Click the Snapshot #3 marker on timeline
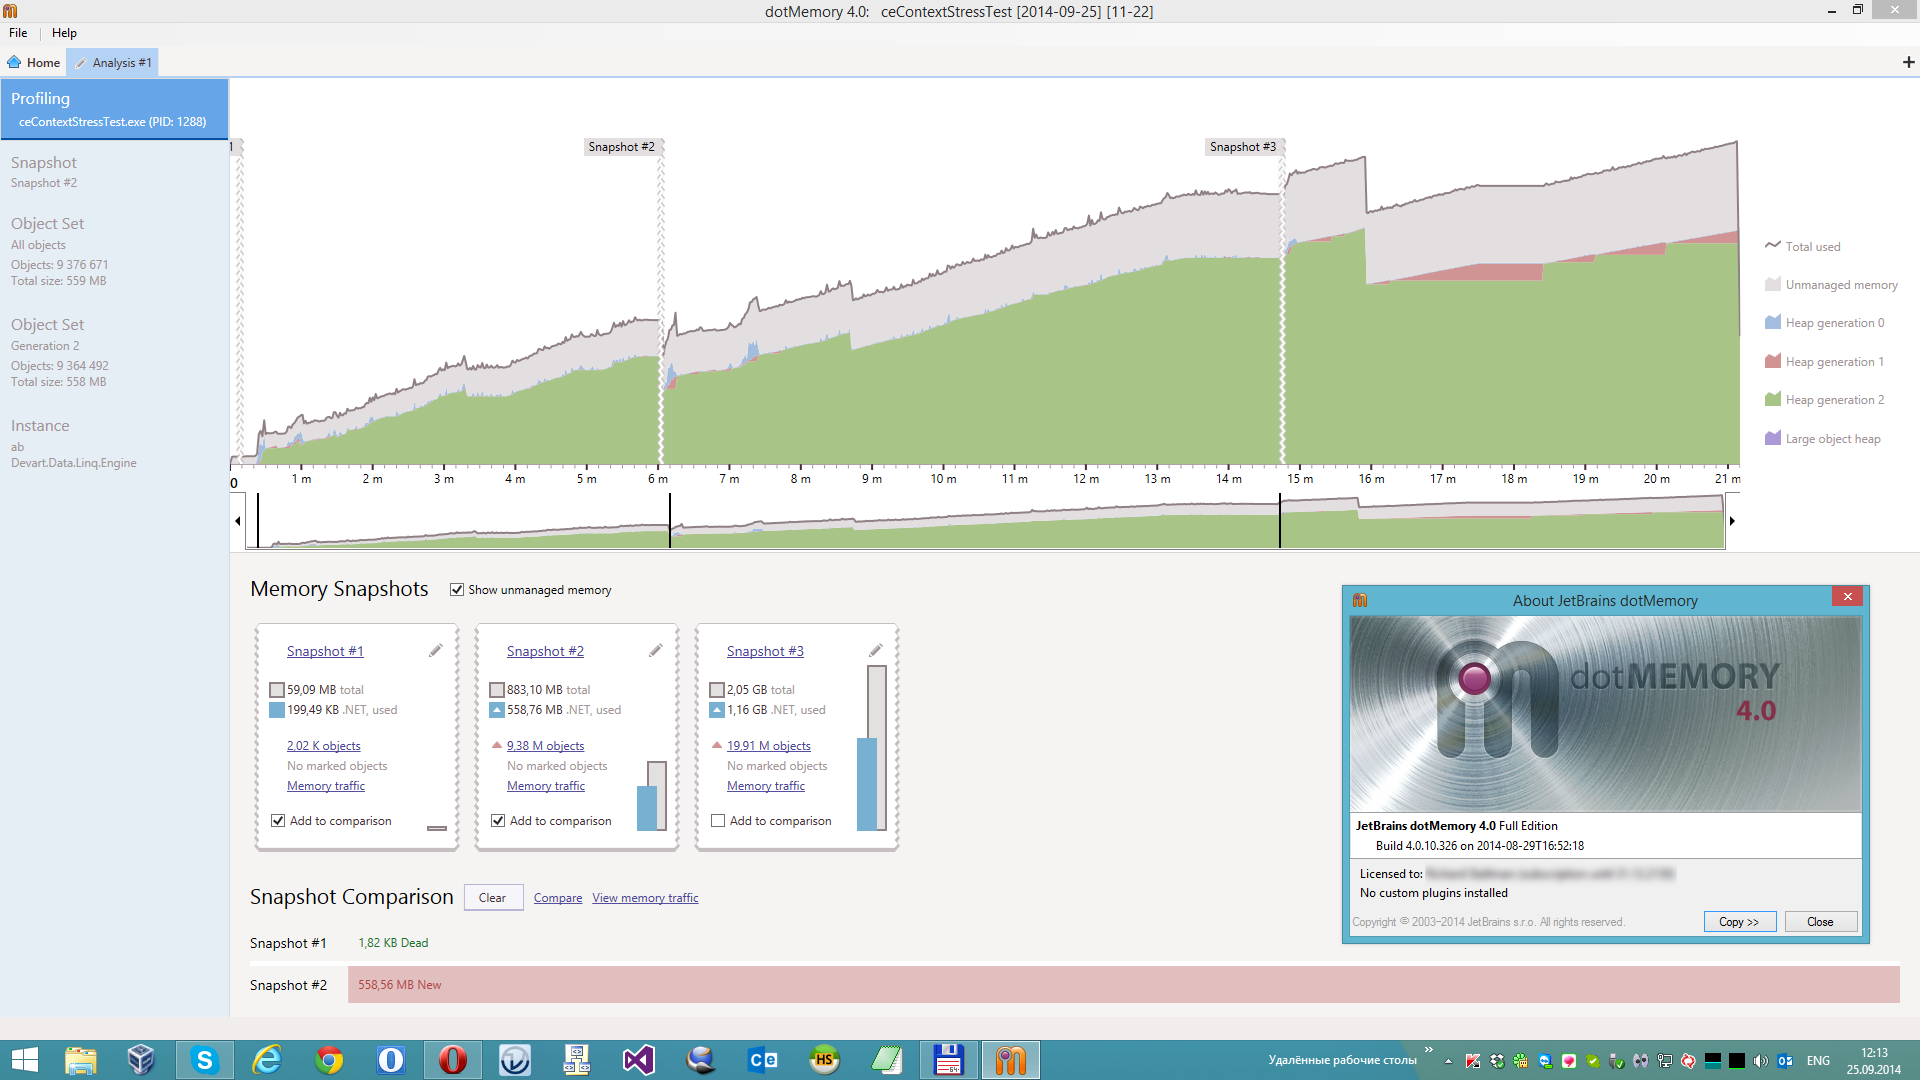The height and width of the screenshot is (1080, 1920). [1243, 147]
